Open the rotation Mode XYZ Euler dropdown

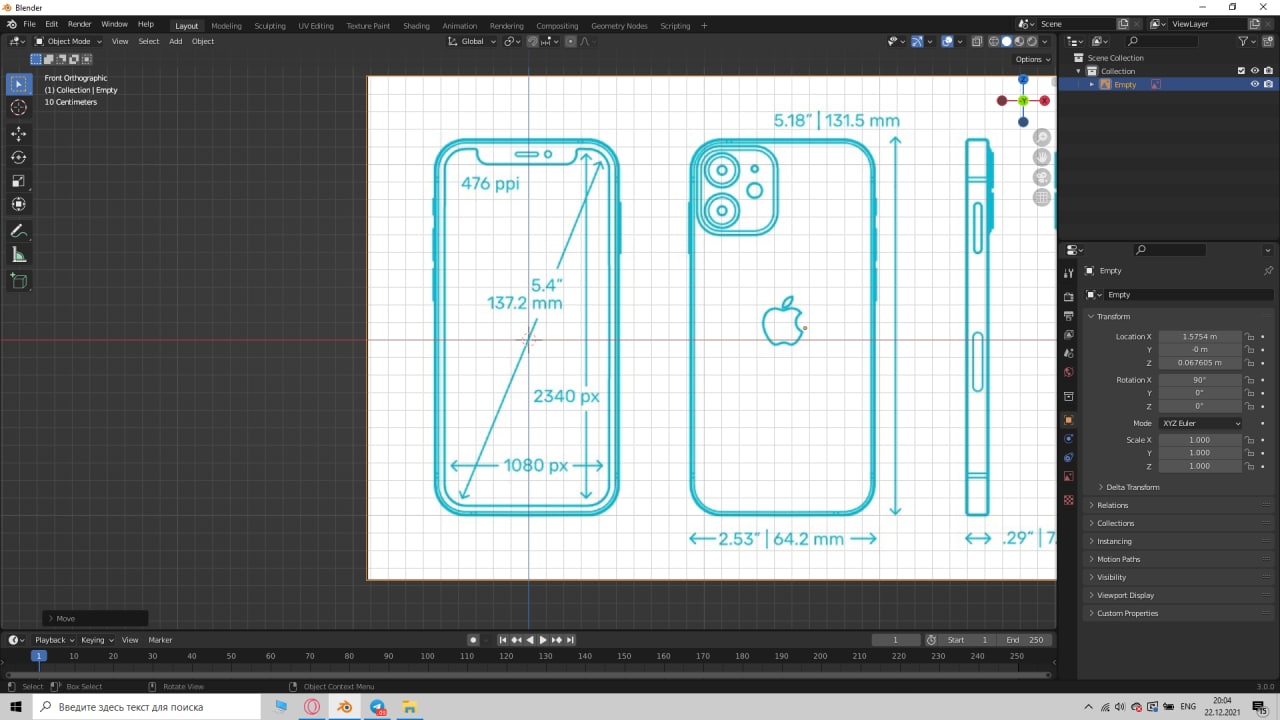click(1200, 423)
